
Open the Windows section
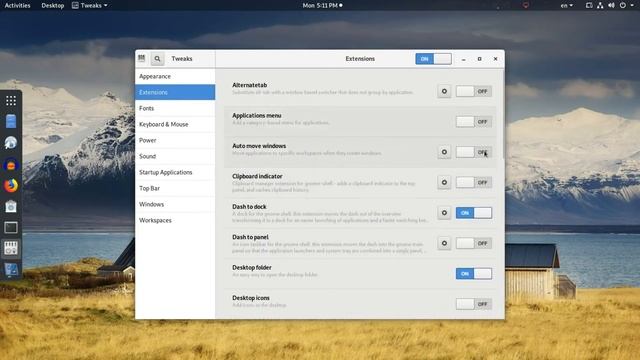(175, 204)
